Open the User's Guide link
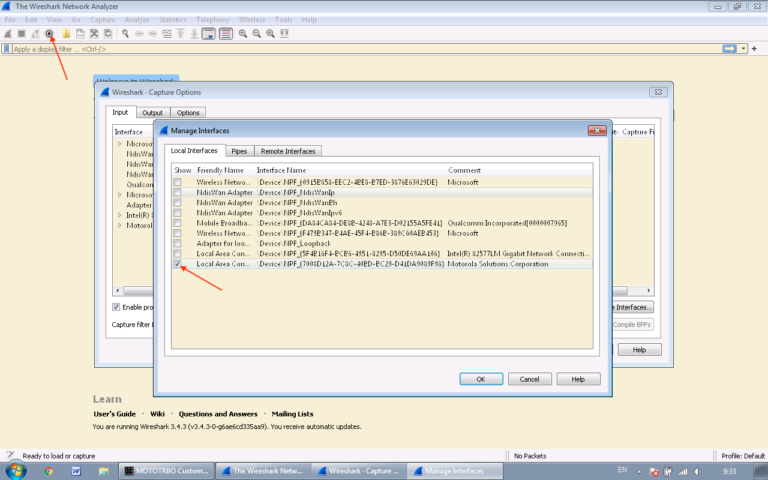The height and width of the screenshot is (480, 768). [x=114, y=414]
